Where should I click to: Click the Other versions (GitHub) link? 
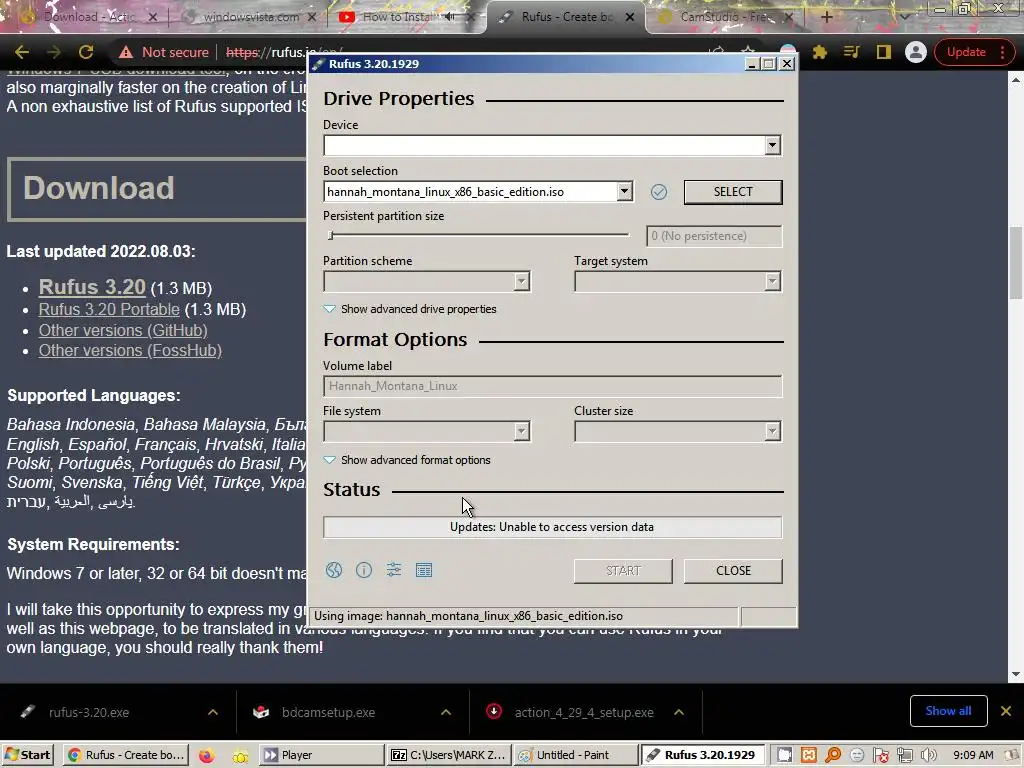click(x=123, y=330)
